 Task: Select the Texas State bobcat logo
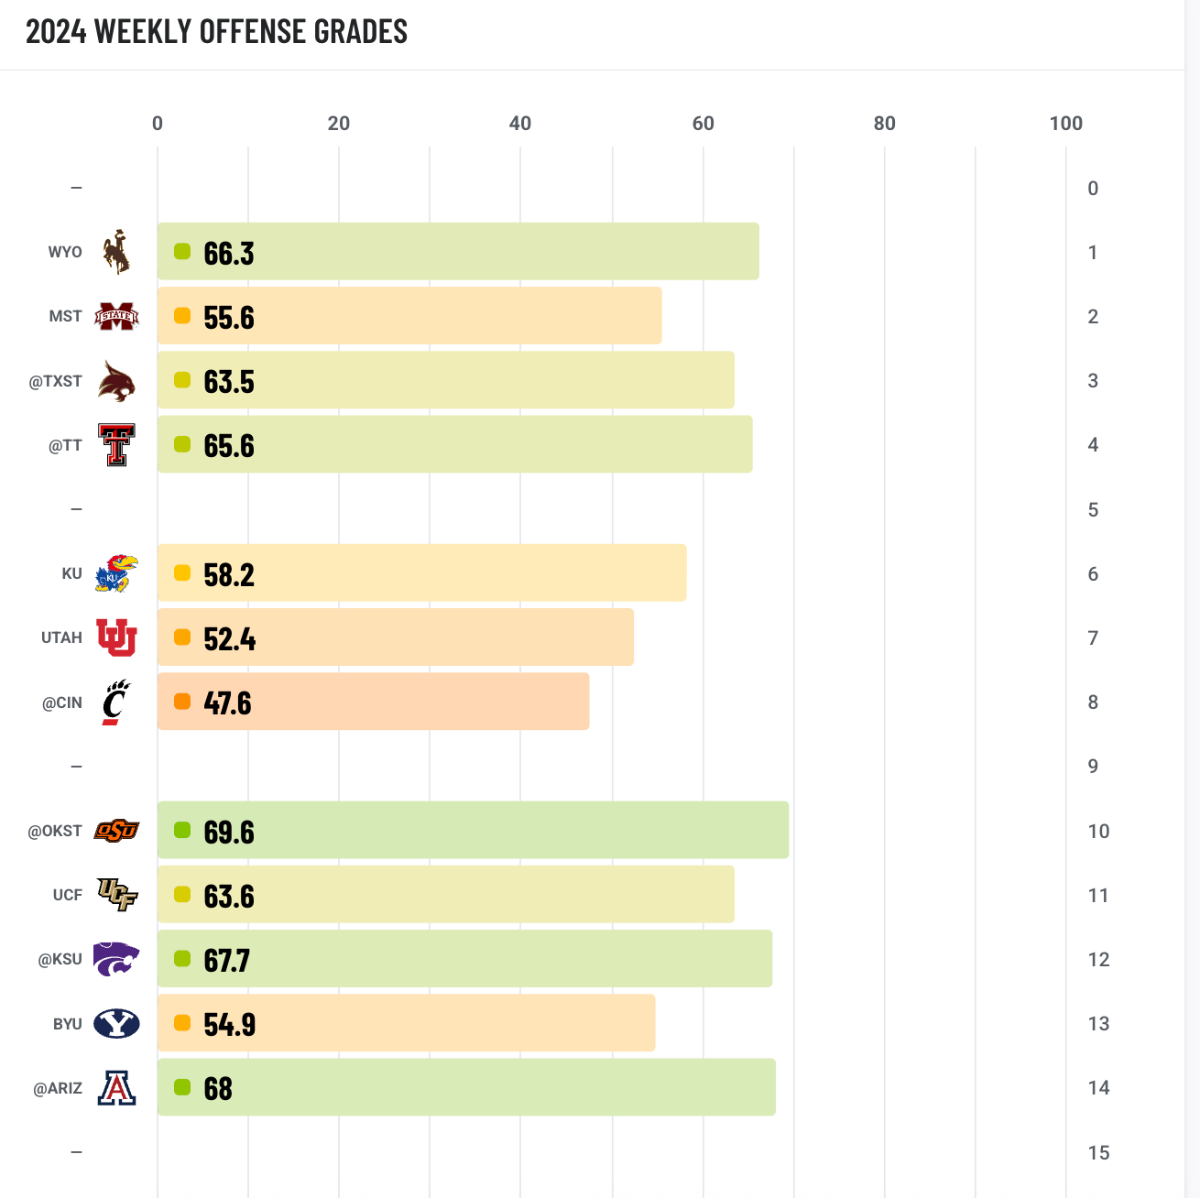(116, 381)
